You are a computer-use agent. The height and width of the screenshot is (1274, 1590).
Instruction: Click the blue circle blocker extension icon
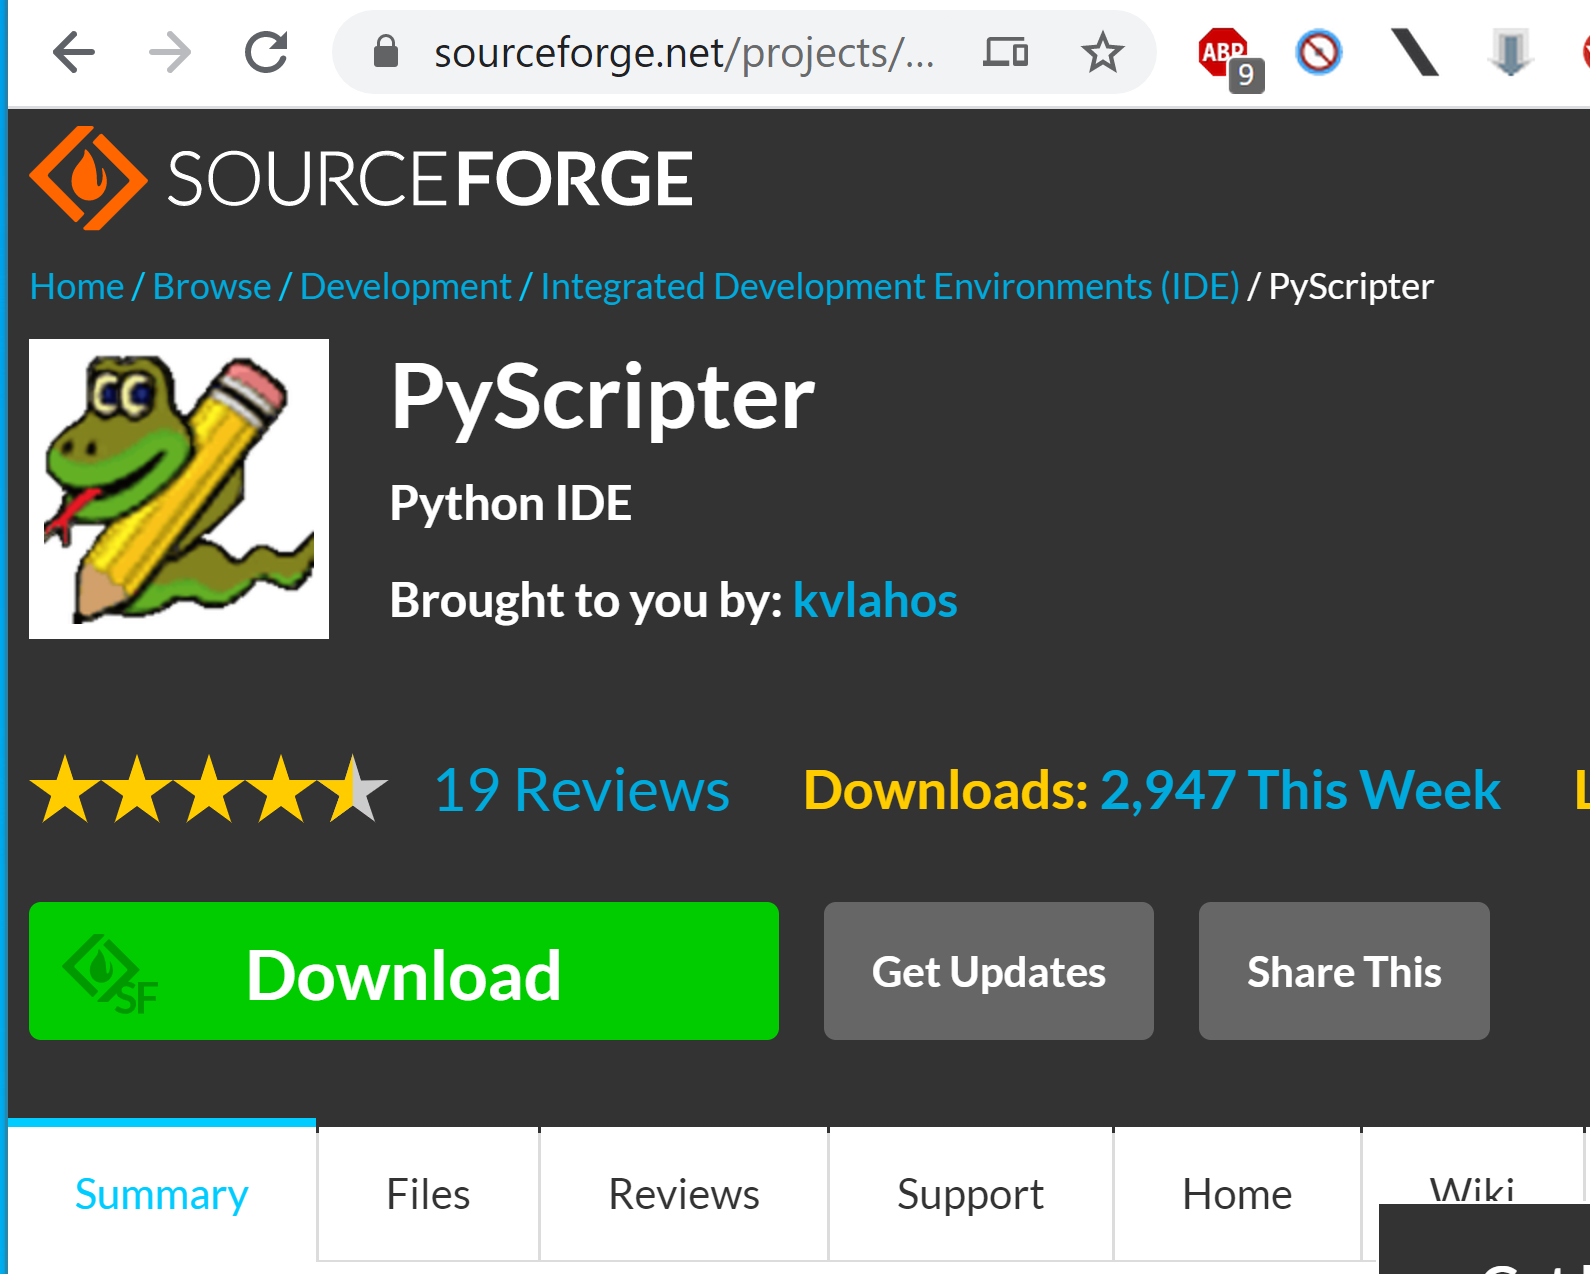pos(1318,52)
